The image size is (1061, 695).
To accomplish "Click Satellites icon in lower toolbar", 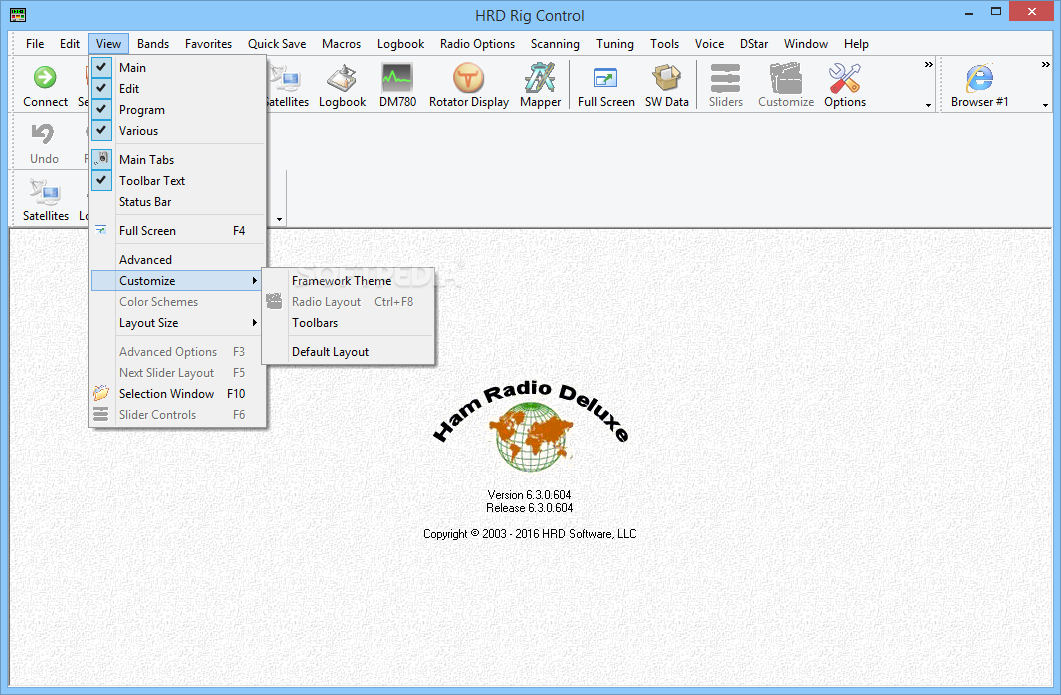I will pyautogui.click(x=45, y=192).
